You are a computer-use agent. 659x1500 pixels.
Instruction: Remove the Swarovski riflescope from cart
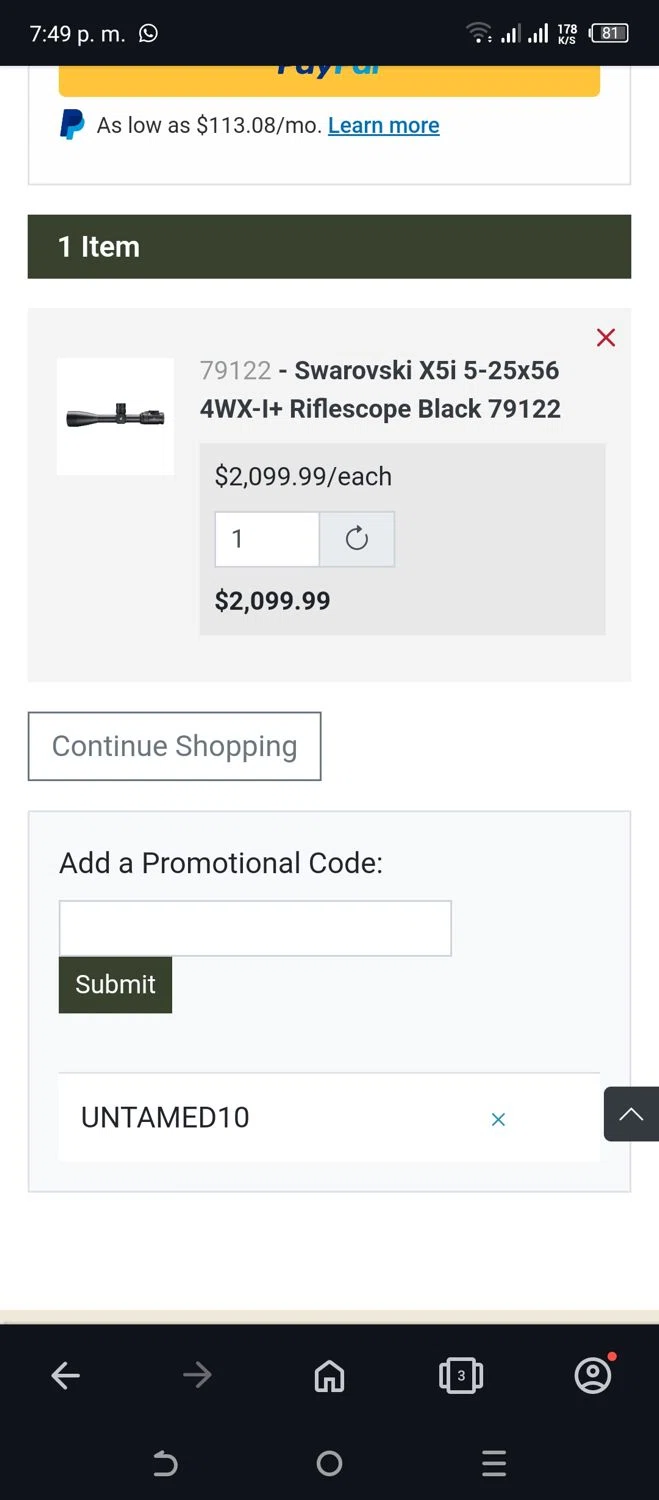[x=605, y=338]
